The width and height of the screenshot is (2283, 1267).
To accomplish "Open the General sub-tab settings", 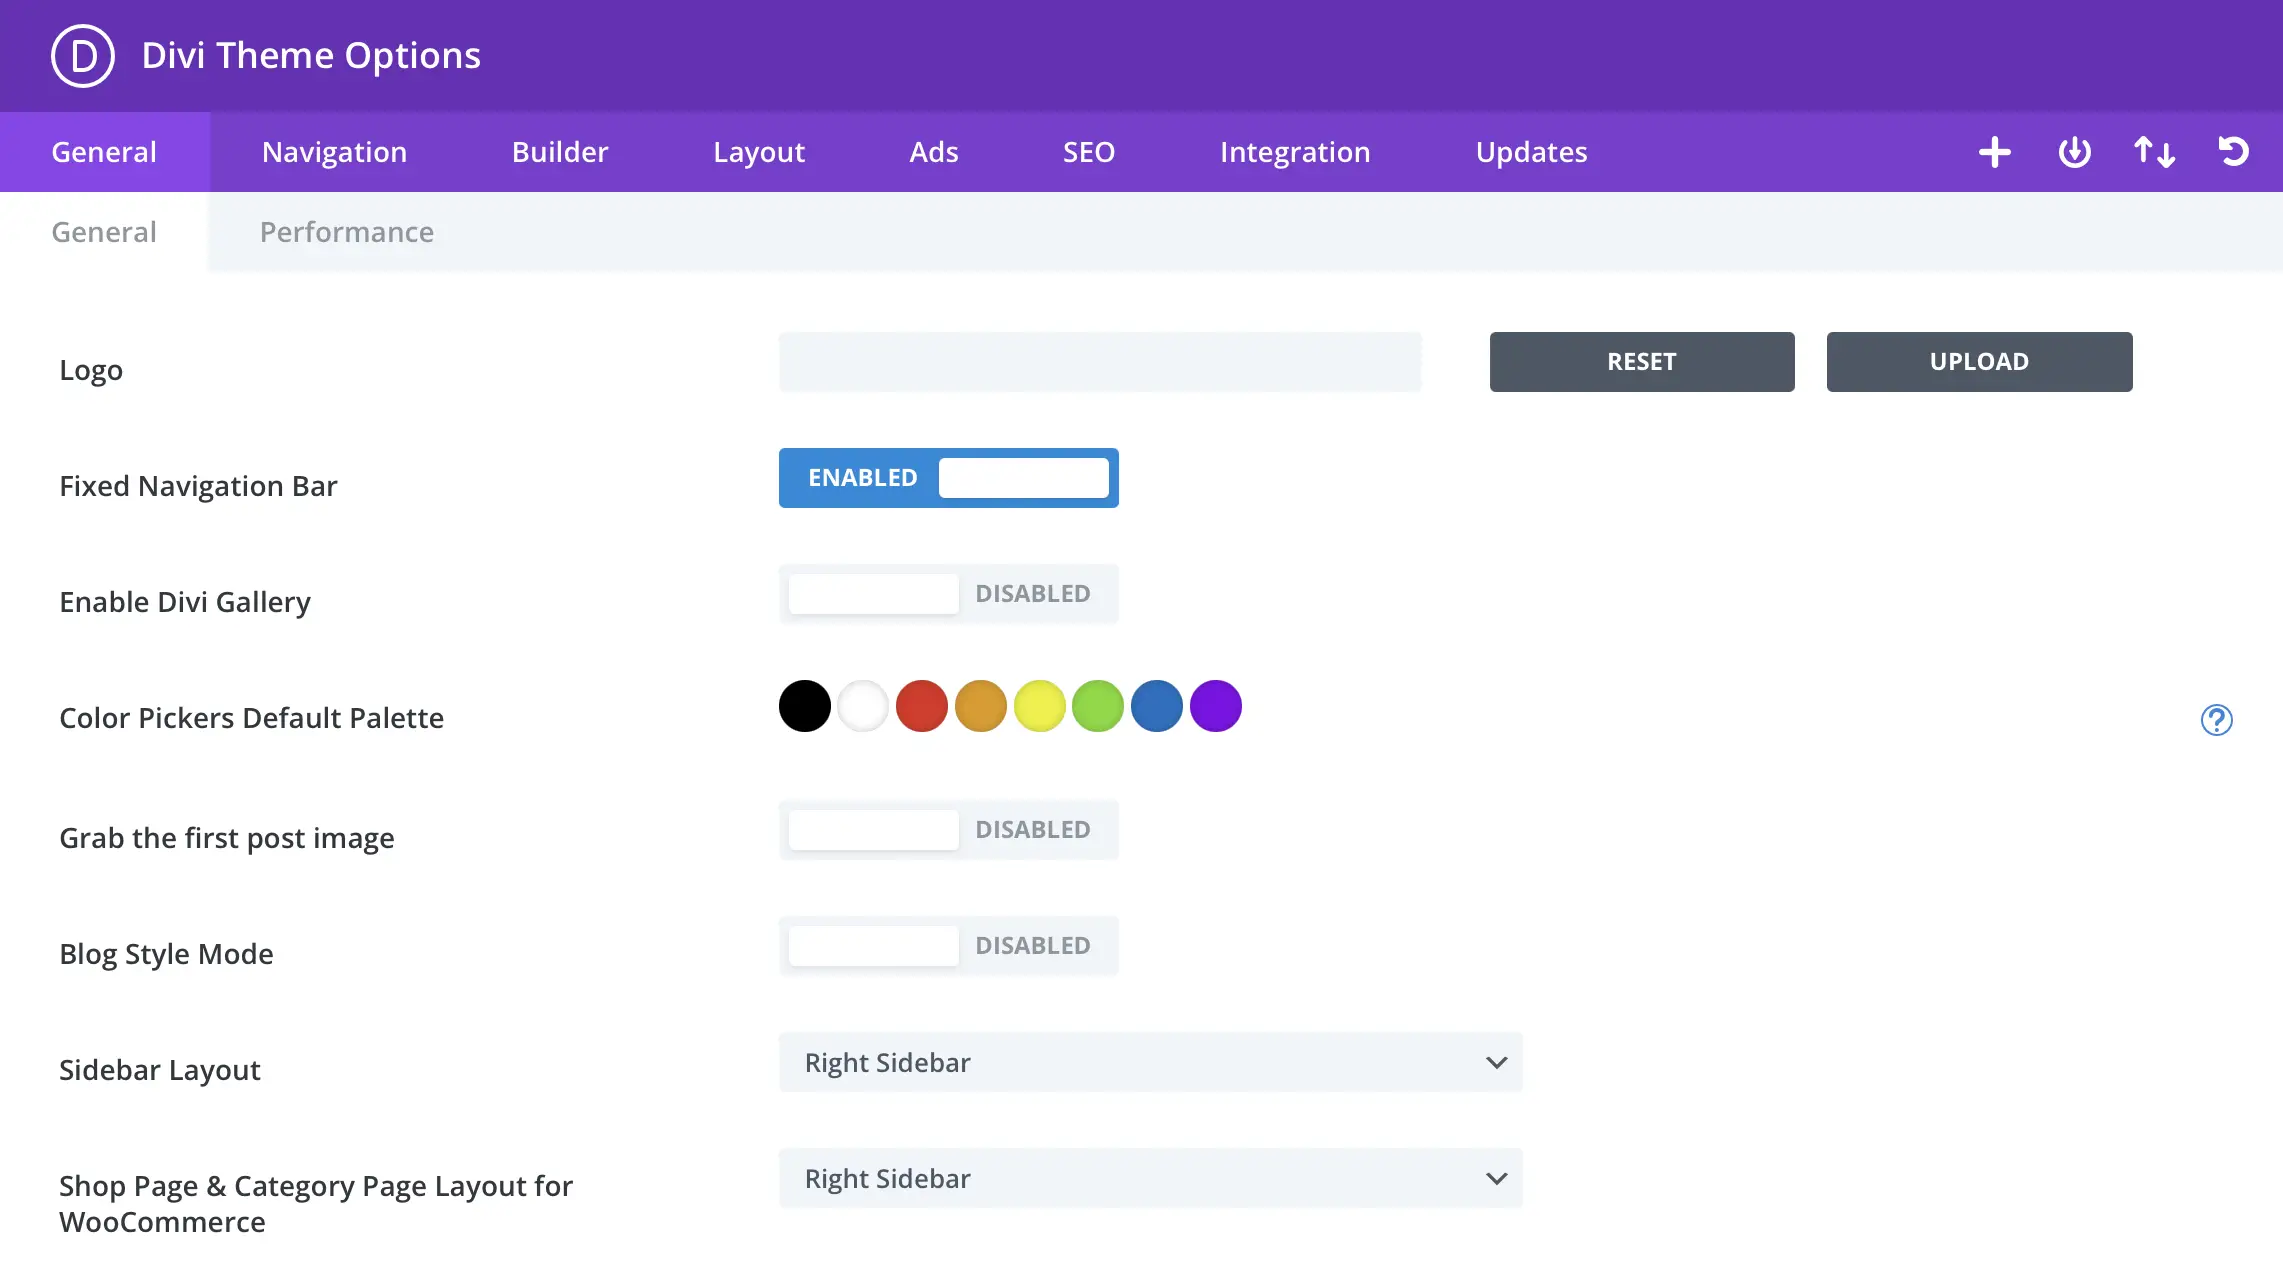I will pyautogui.click(x=103, y=231).
